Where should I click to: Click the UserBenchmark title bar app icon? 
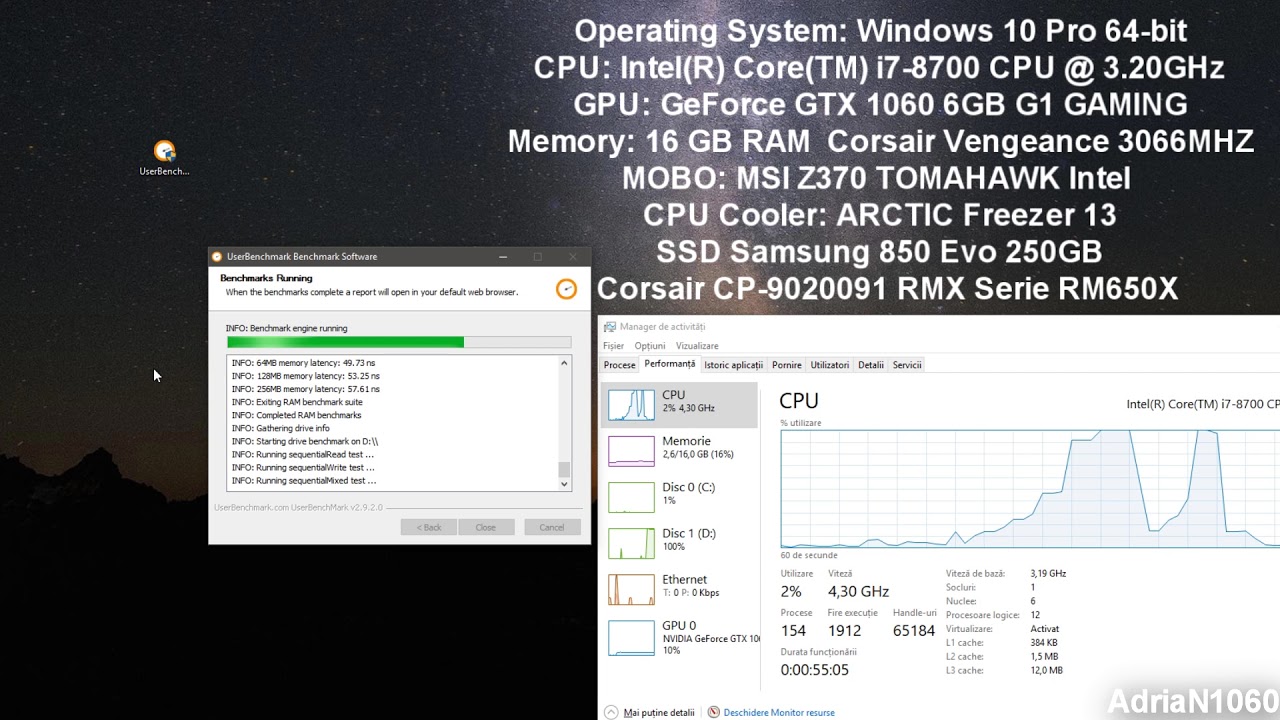tap(217, 257)
